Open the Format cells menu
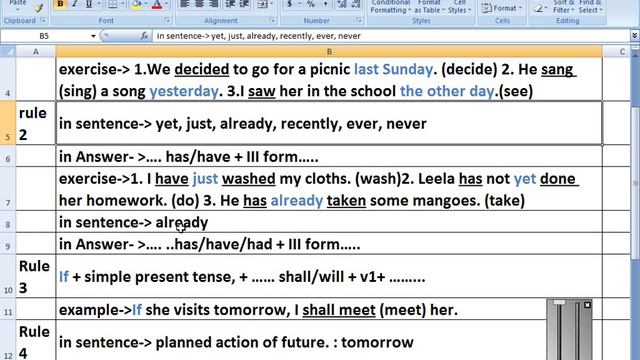The image size is (640, 360). pyautogui.click(x=502, y=8)
